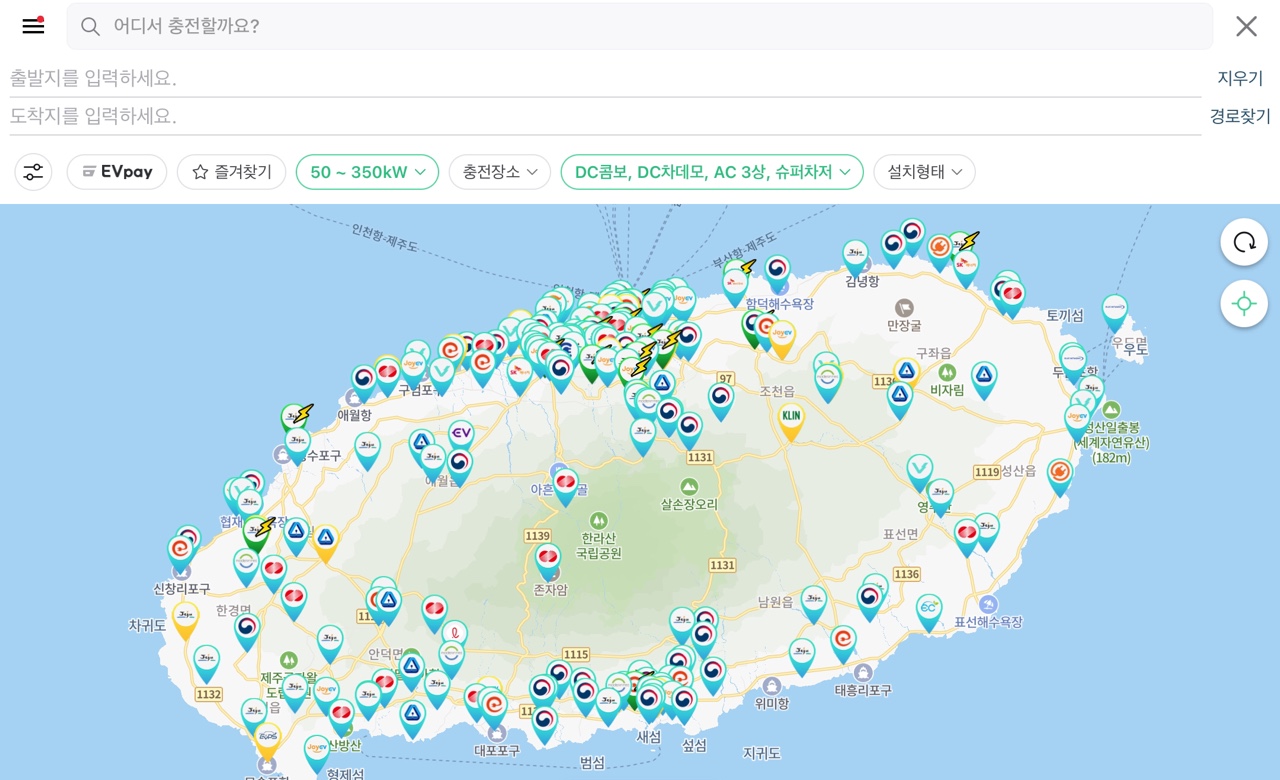The height and width of the screenshot is (780, 1280).
Task: Click the my-location crosshair button
Action: (x=1244, y=304)
